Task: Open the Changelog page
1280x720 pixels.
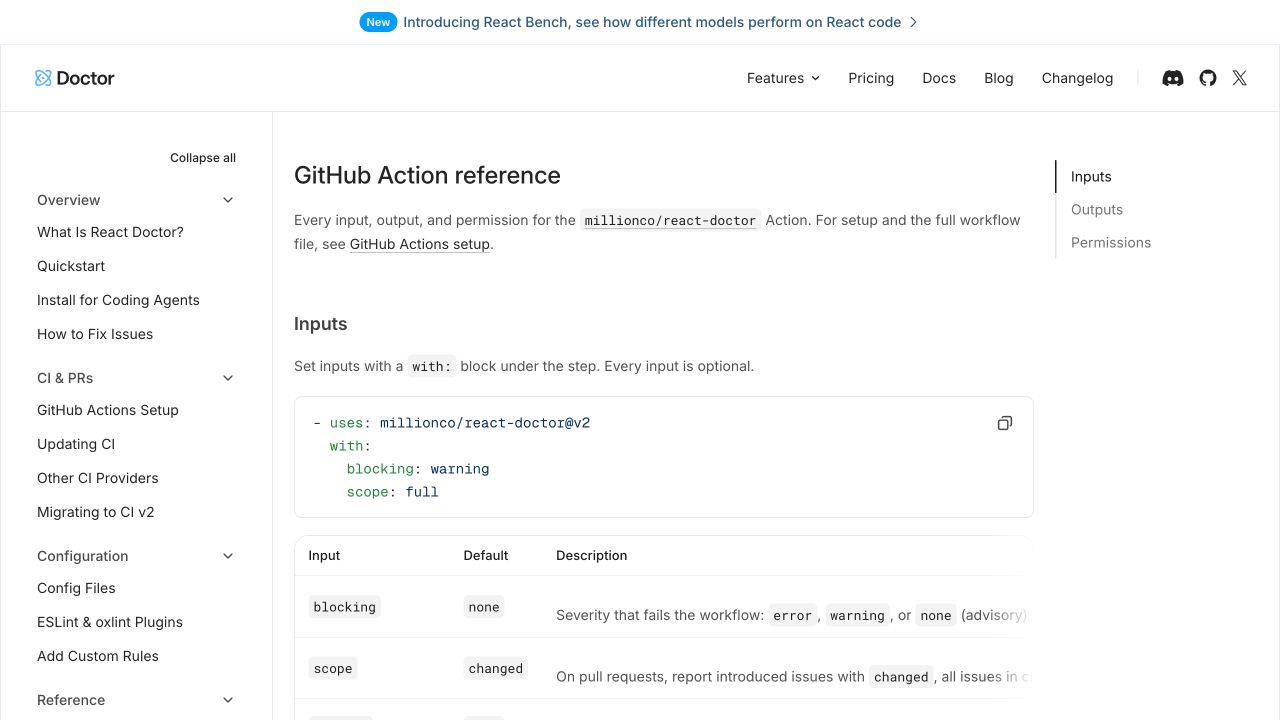Action: (1077, 78)
